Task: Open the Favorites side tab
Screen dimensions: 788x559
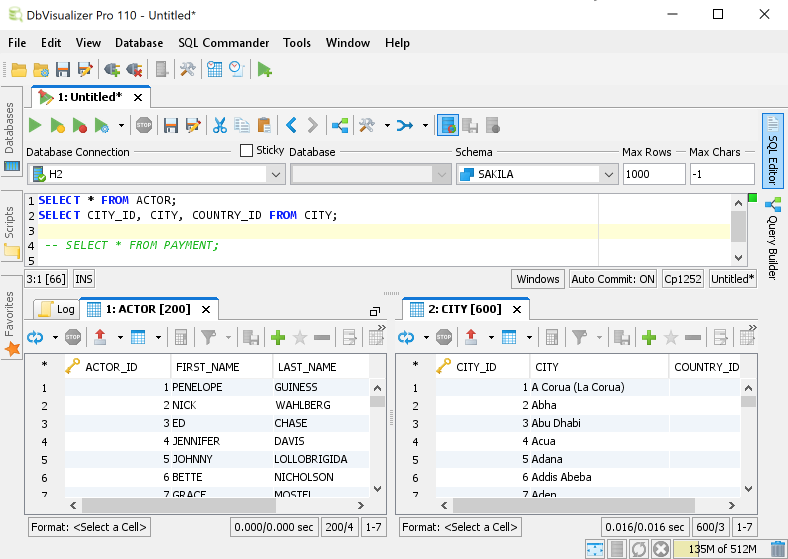Action: click(x=11, y=318)
